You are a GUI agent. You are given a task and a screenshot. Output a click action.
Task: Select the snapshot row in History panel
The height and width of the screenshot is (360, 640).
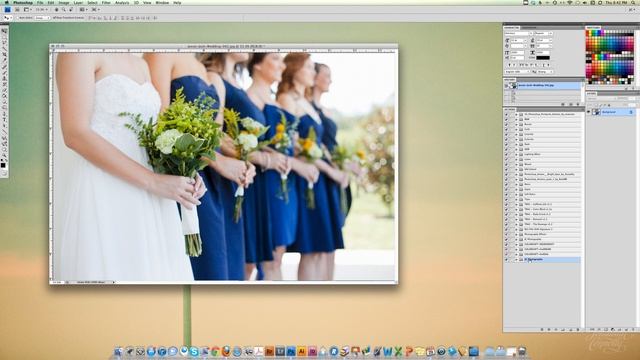(543, 85)
